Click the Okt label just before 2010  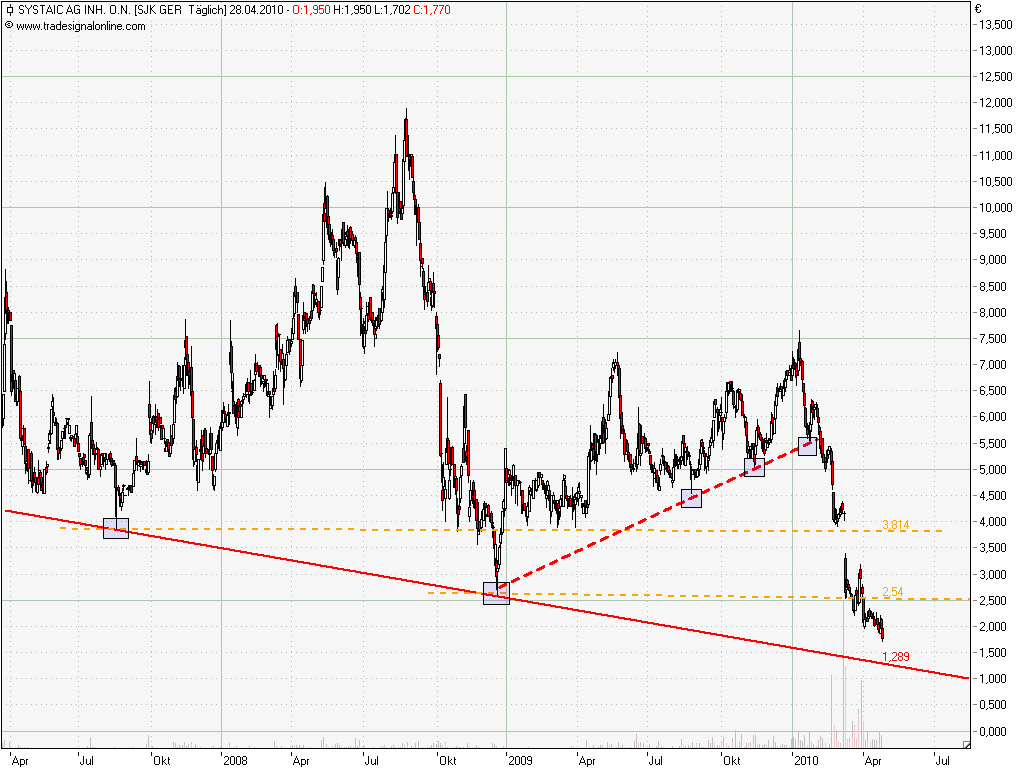coord(731,760)
